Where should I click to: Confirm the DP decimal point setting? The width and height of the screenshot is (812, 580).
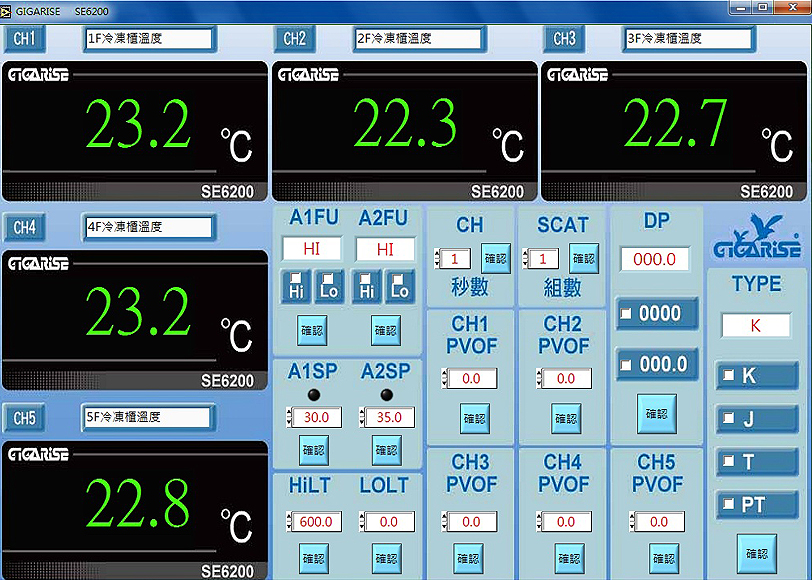(657, 414)
